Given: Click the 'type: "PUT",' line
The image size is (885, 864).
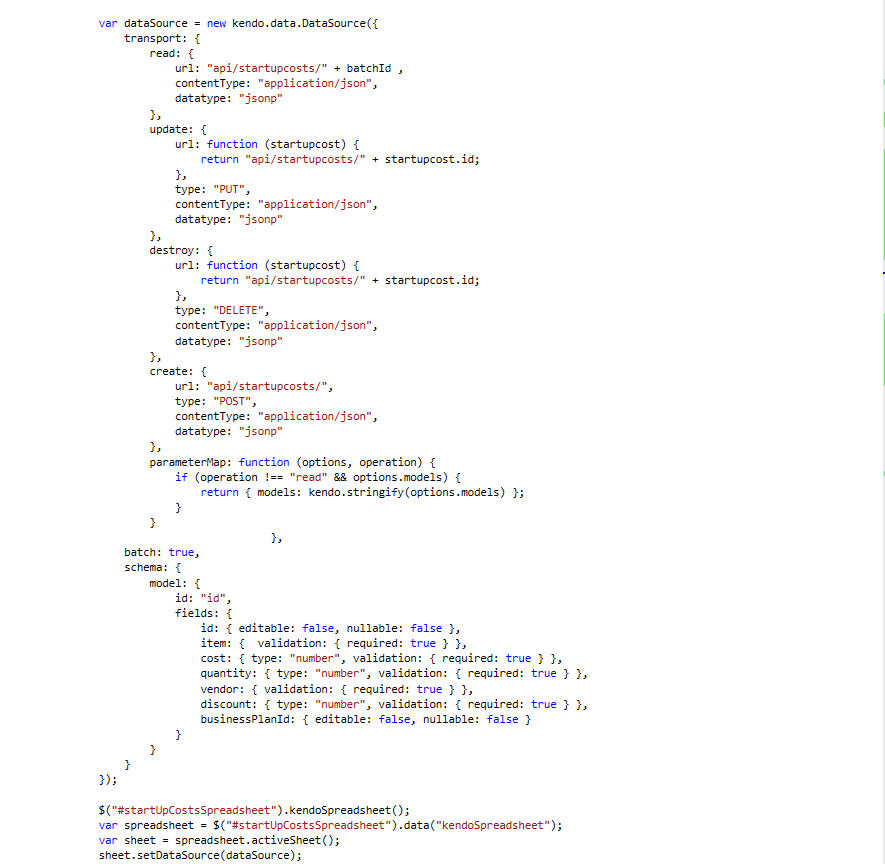Looking at the screenshot, I should point(212,189).
